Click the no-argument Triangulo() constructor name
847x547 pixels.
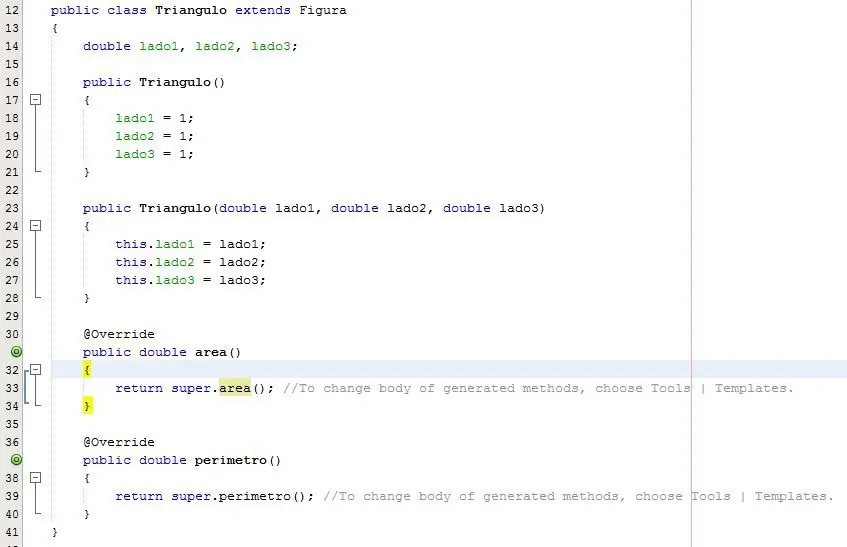[x=175, y=83]
